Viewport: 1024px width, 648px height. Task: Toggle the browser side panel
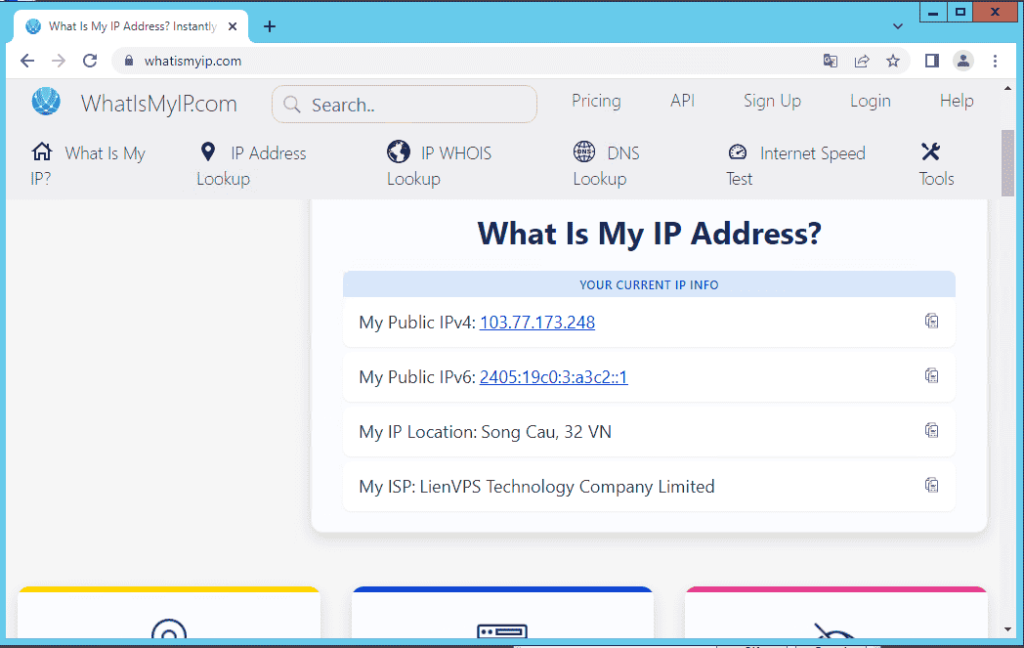(932, 61)
